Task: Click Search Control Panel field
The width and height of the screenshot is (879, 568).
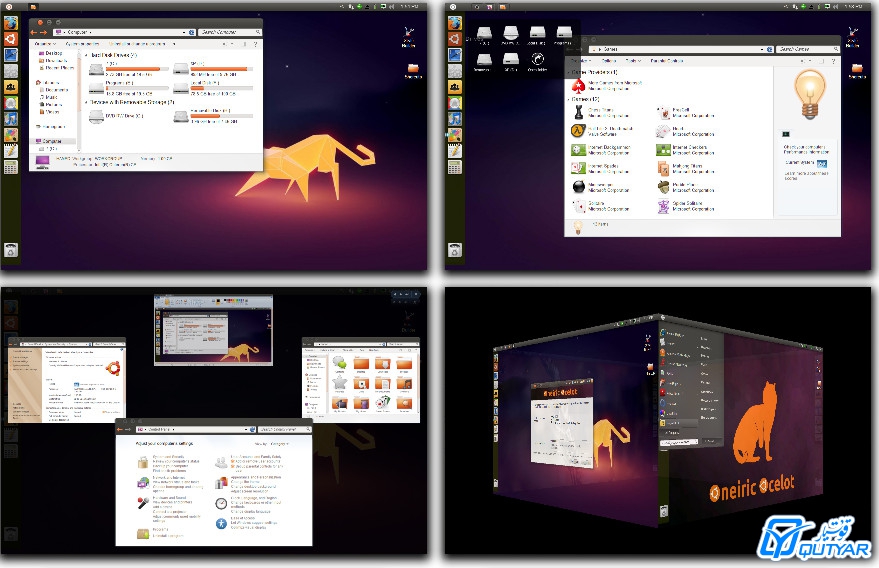Action: point(284,430)
